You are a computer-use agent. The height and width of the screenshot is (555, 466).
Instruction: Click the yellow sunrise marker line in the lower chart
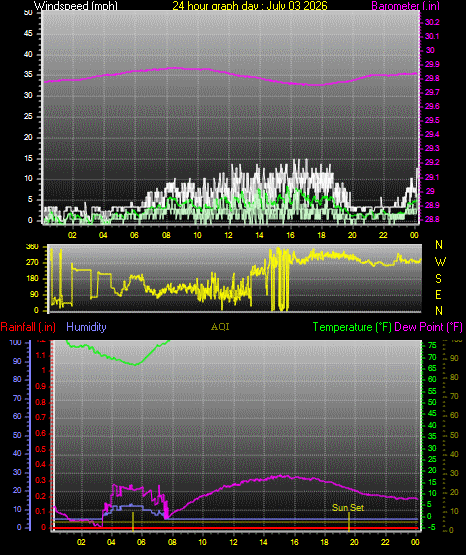coord(133,522)
